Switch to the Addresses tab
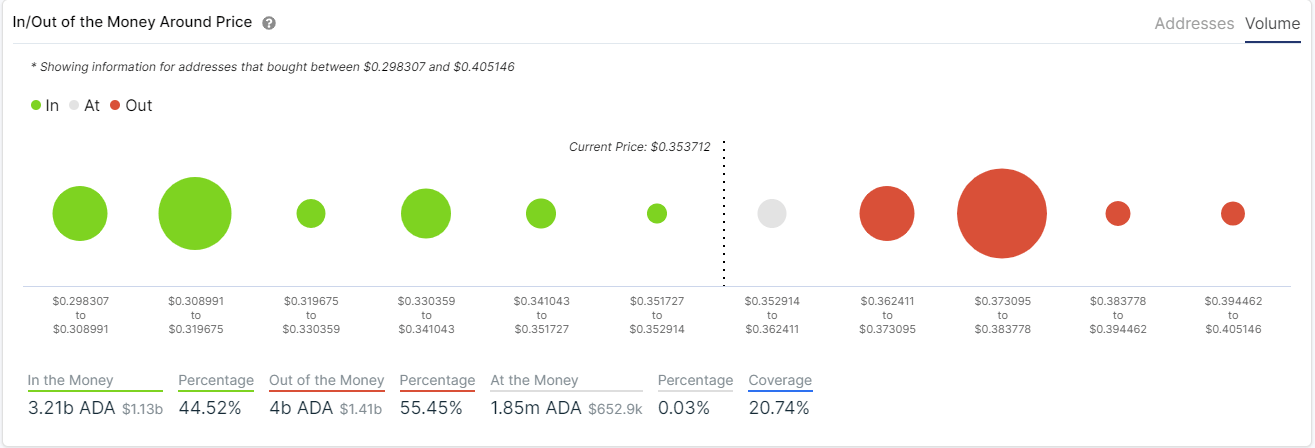Screen dimensions: 1315x448 pos(1194,23)
